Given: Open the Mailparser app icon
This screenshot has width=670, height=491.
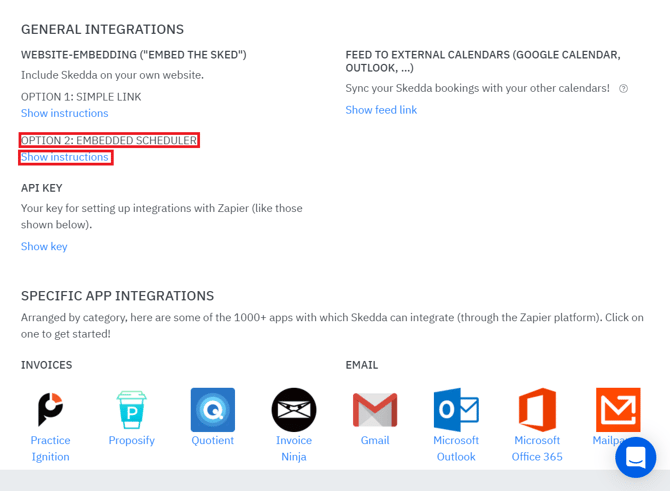Looking at the screenshot, I should point(618,409).
